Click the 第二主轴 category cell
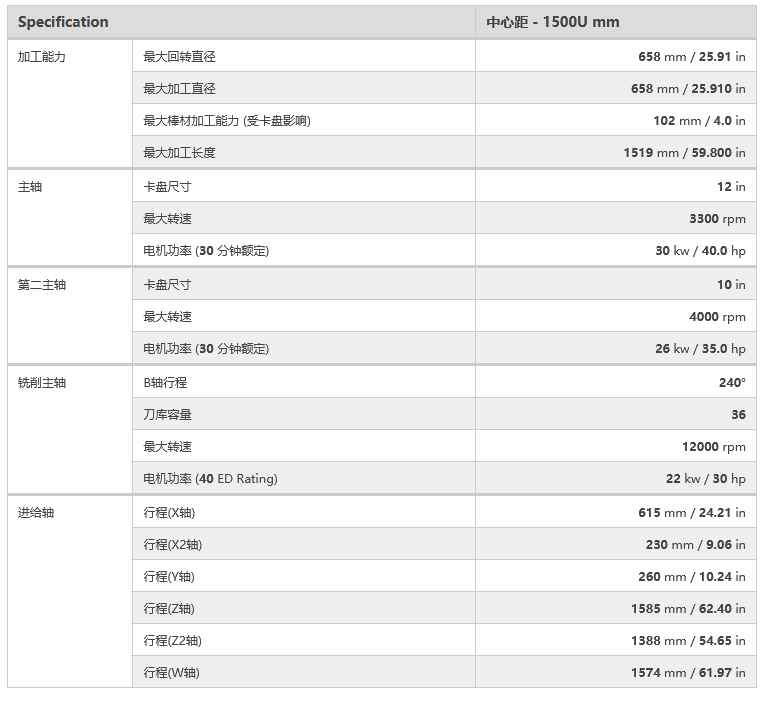Image resolution: width=763 pixels, height=701 pixels. pyautogui.click(x=42, y=285)
